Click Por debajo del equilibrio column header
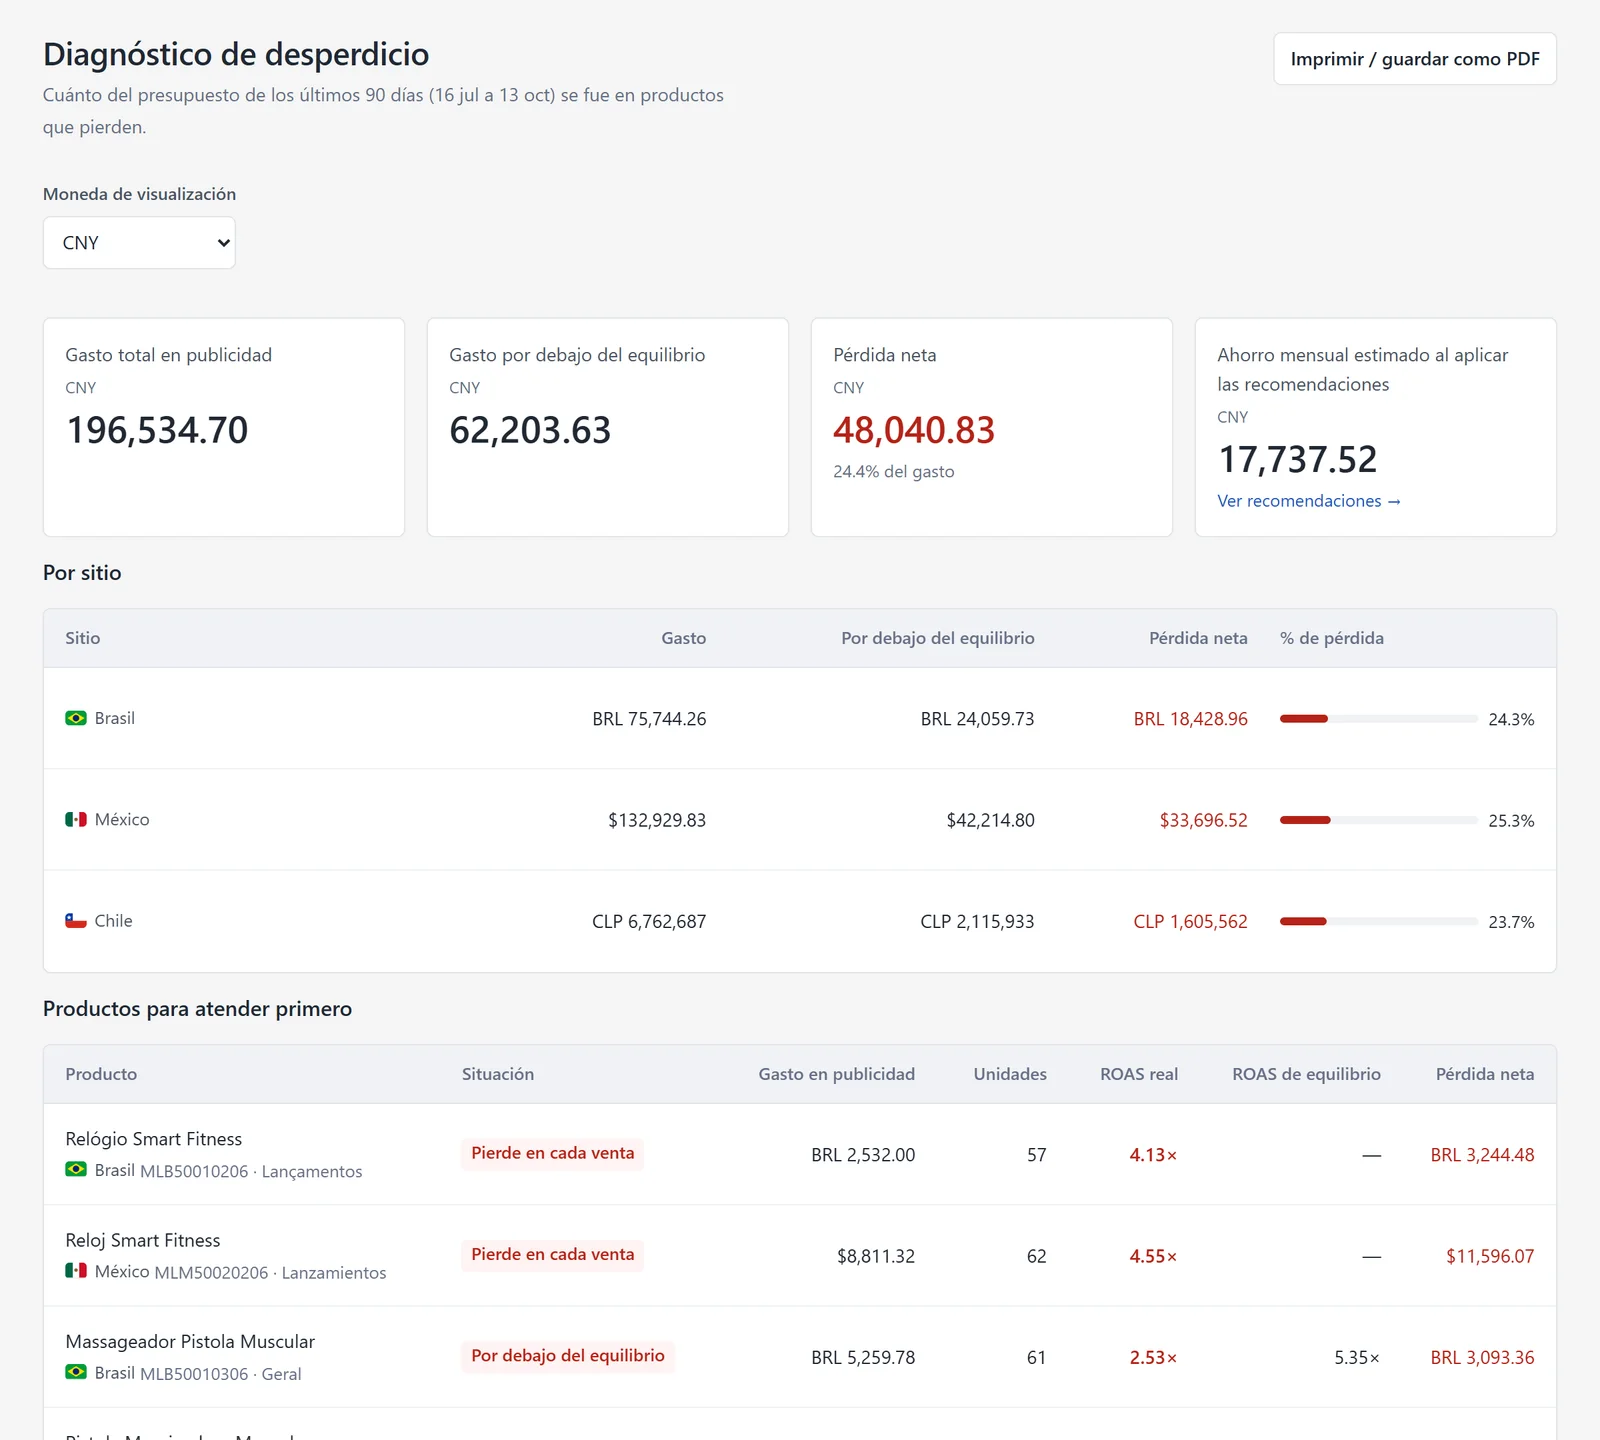The height and width of the screenshot is (1440, 1600). tap(938, 638)
